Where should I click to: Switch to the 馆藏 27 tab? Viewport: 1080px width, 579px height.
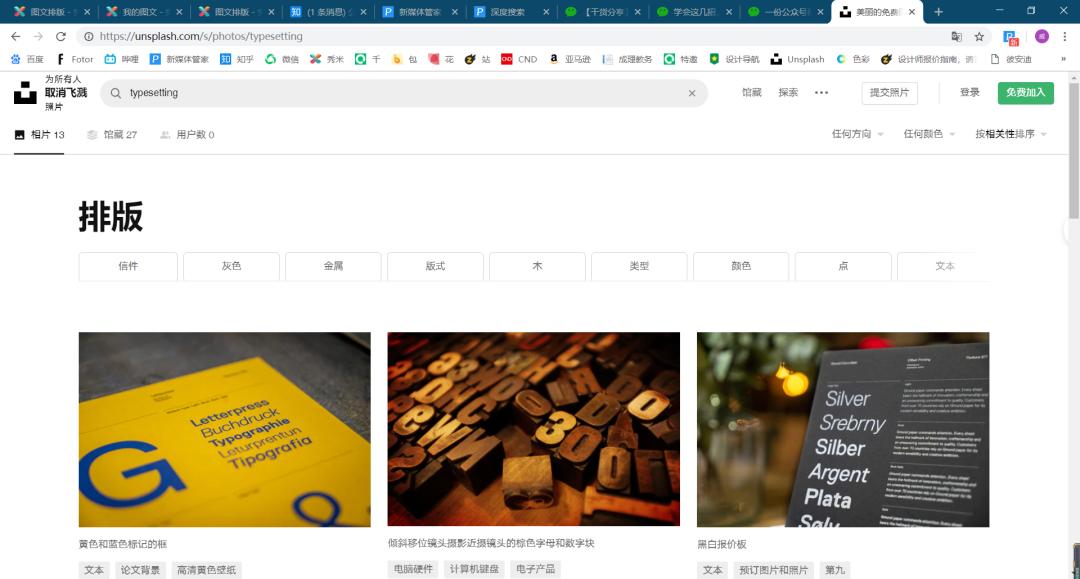[x=110, y=134]
